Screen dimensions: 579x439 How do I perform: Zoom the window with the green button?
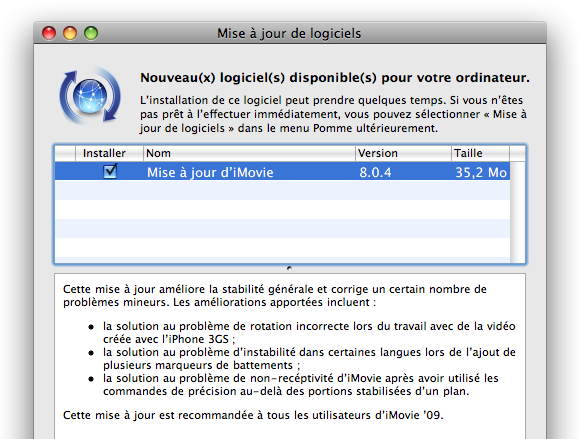91,33
